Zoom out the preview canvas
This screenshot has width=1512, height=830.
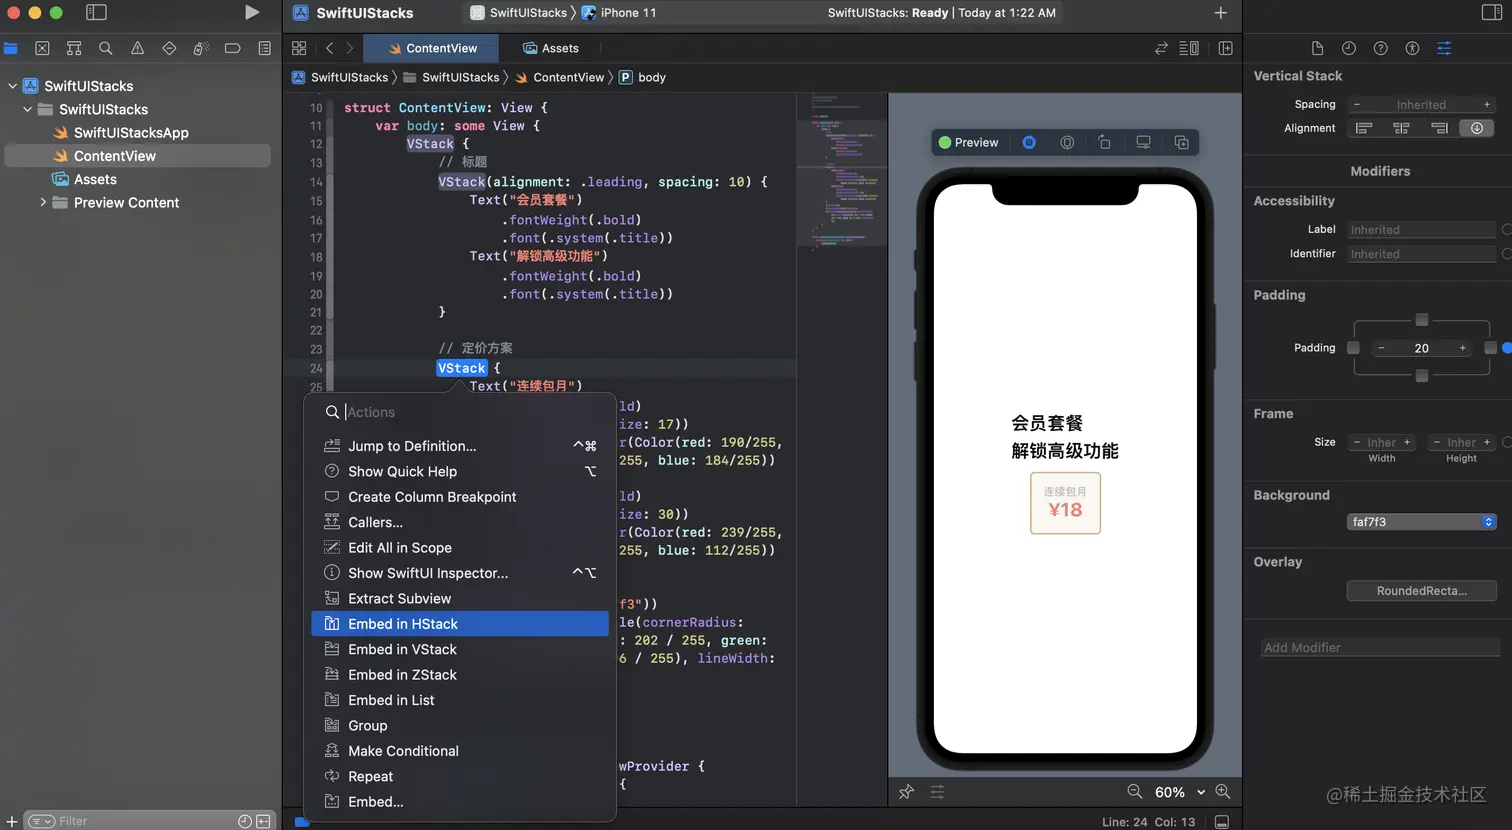[x=1135, y=791]
